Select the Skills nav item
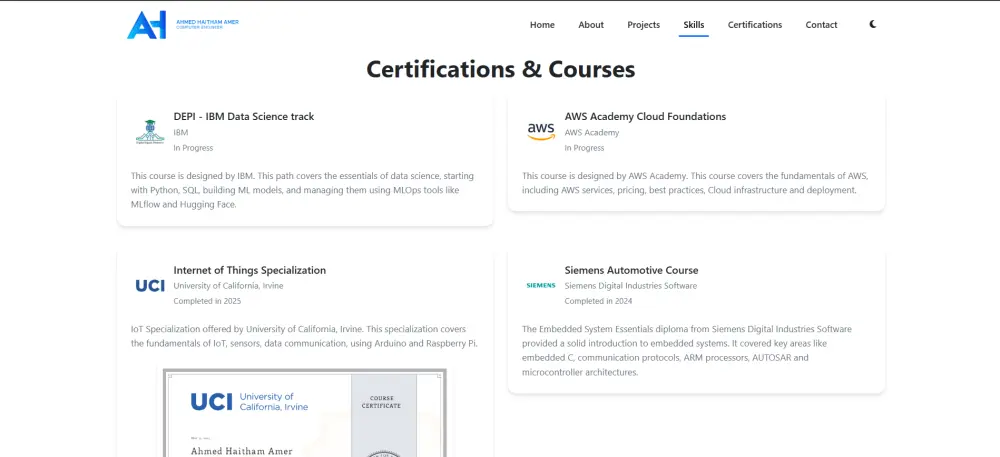The image size is (1000, 457). click(694, 25)
